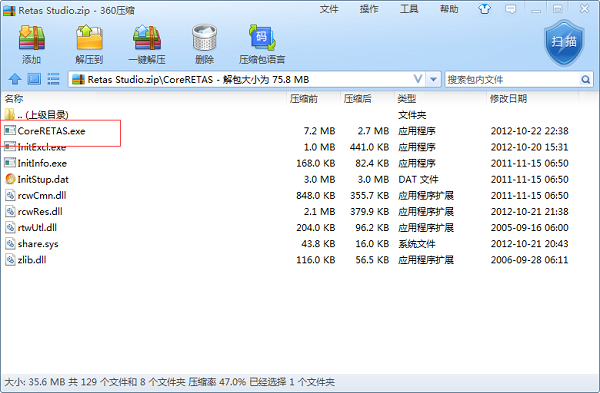Sort by 名称 column header
This screenshot has width=600, height=393.
click(x=14, y=99)
